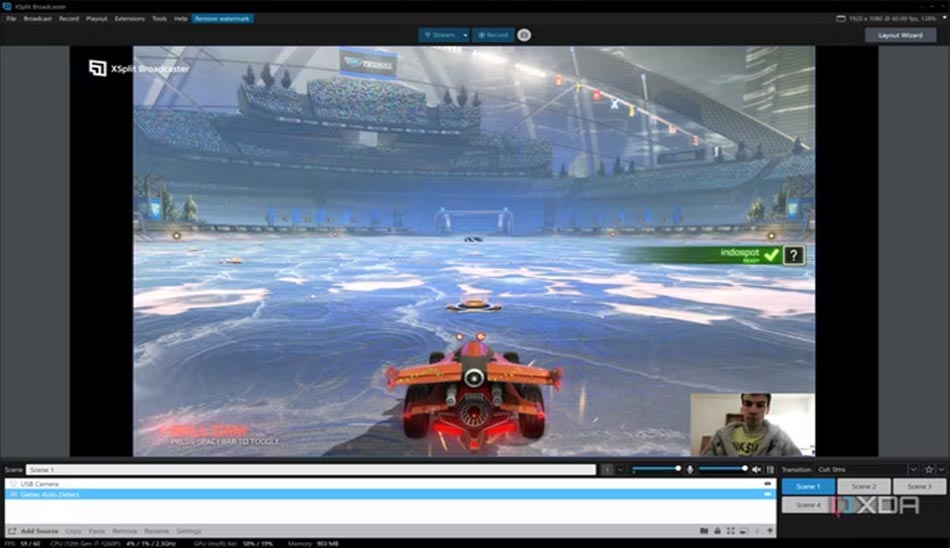Open the Help menu
This screenshot has width=950, height=548.
point(181,19)
